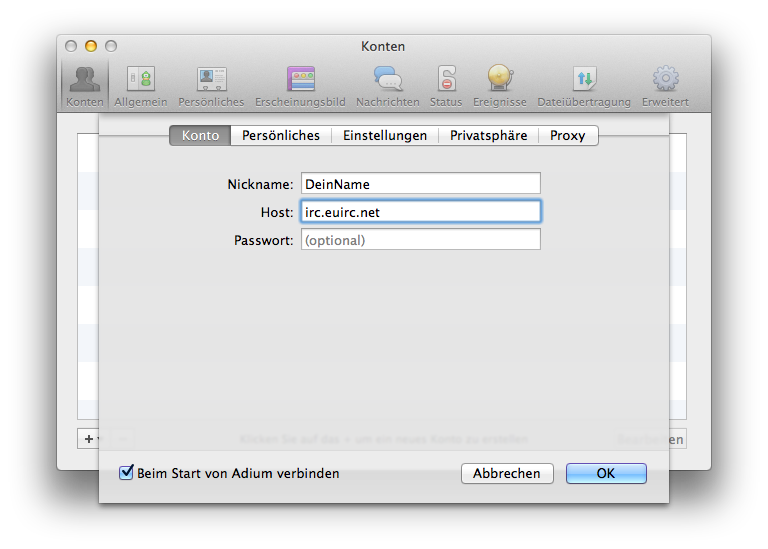Open Dateiübertragung file transfer settings
The height and width of the screenshot is (549, 768).
tap(584, 85)
